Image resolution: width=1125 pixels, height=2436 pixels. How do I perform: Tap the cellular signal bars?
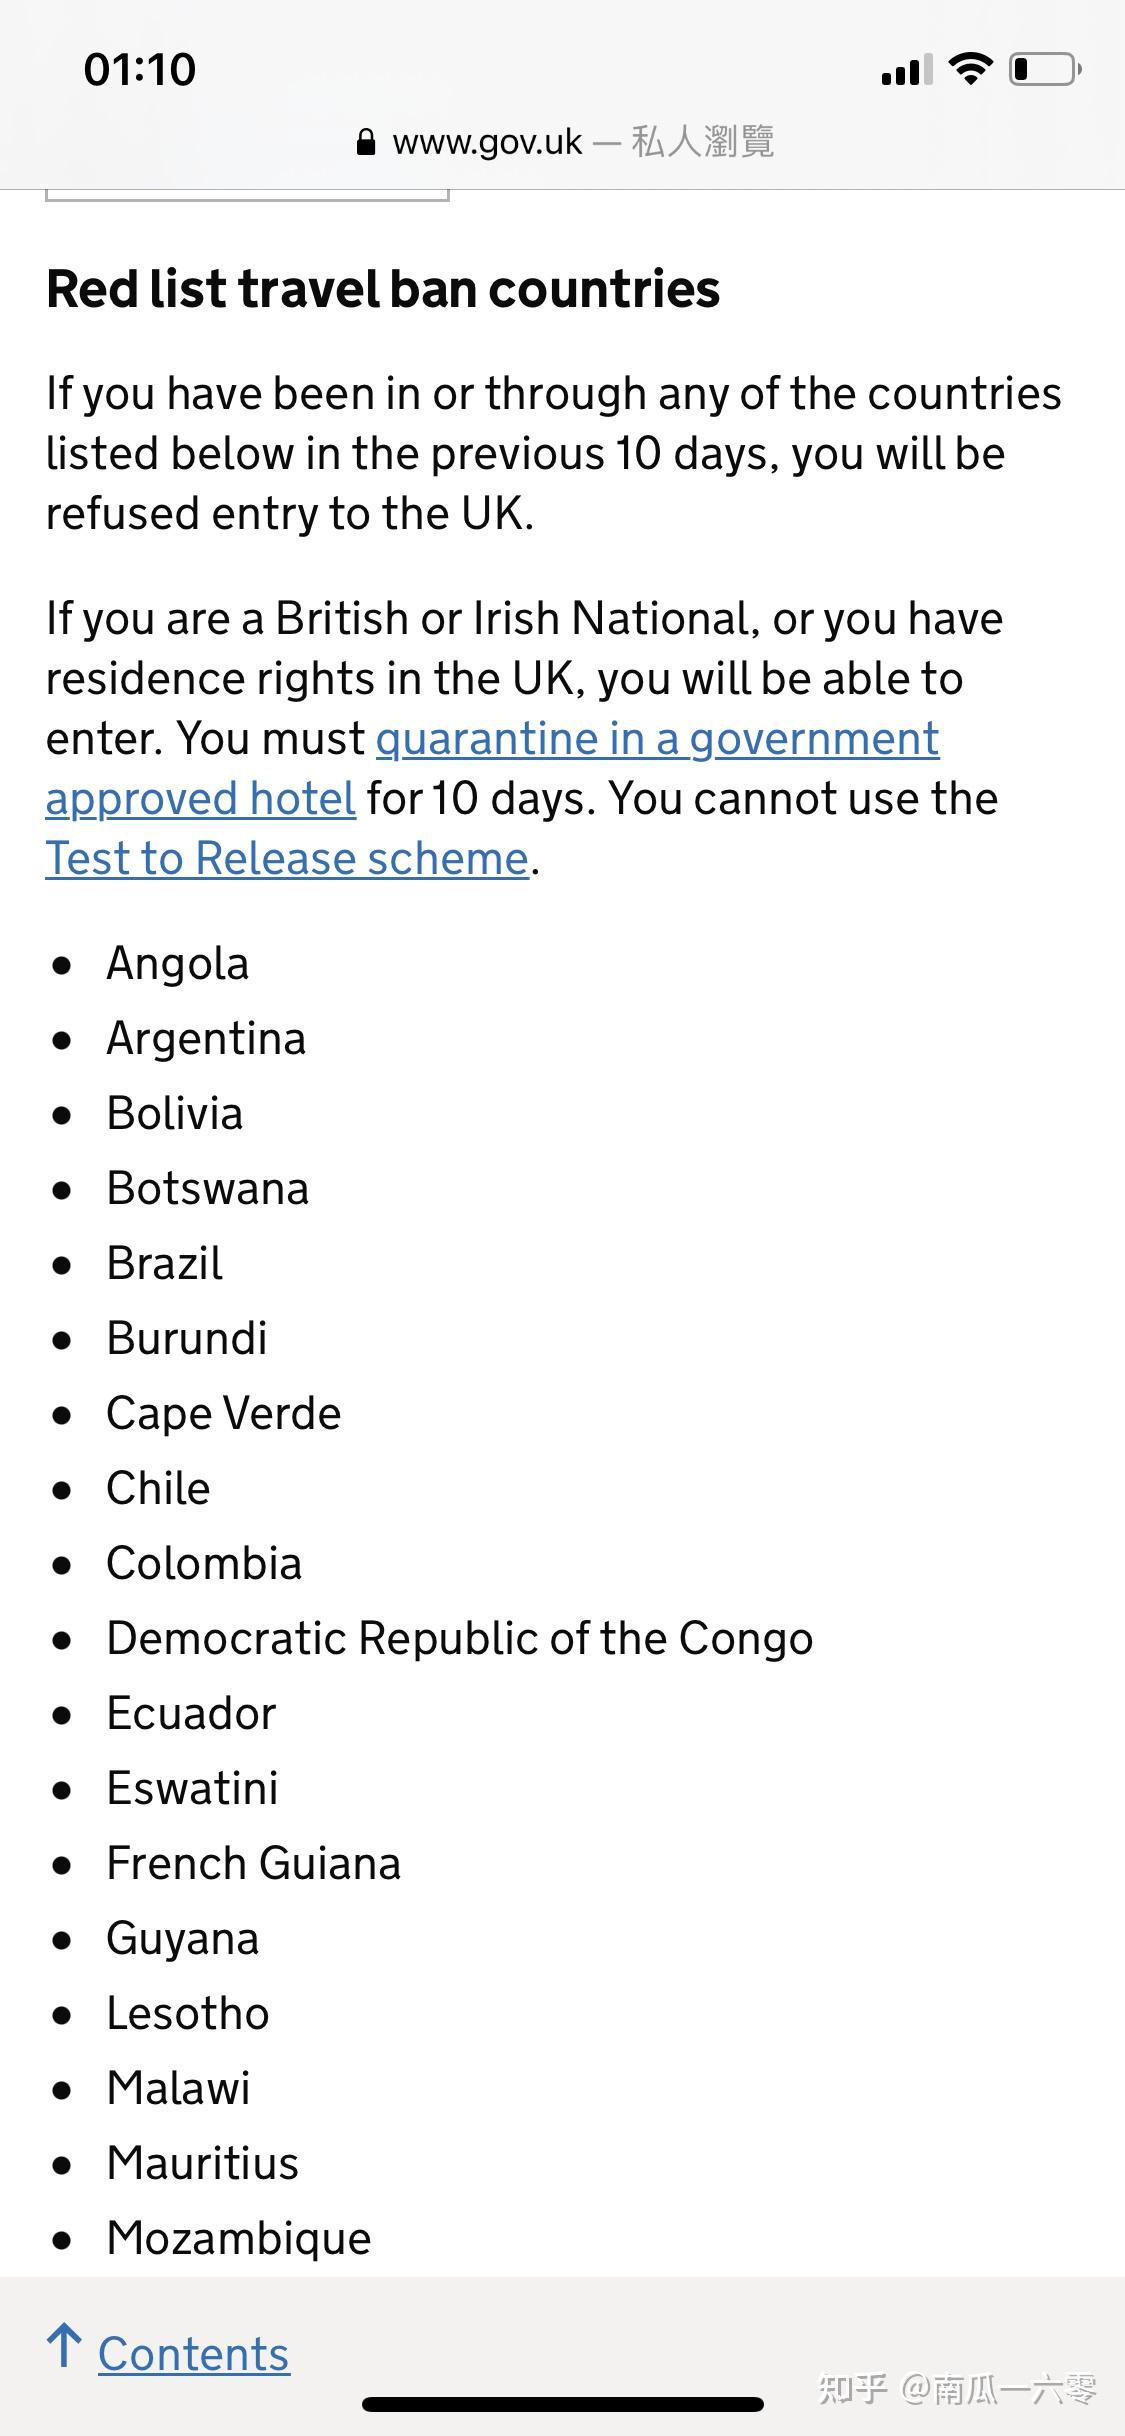pyautogui.click(x=906, y=70)
